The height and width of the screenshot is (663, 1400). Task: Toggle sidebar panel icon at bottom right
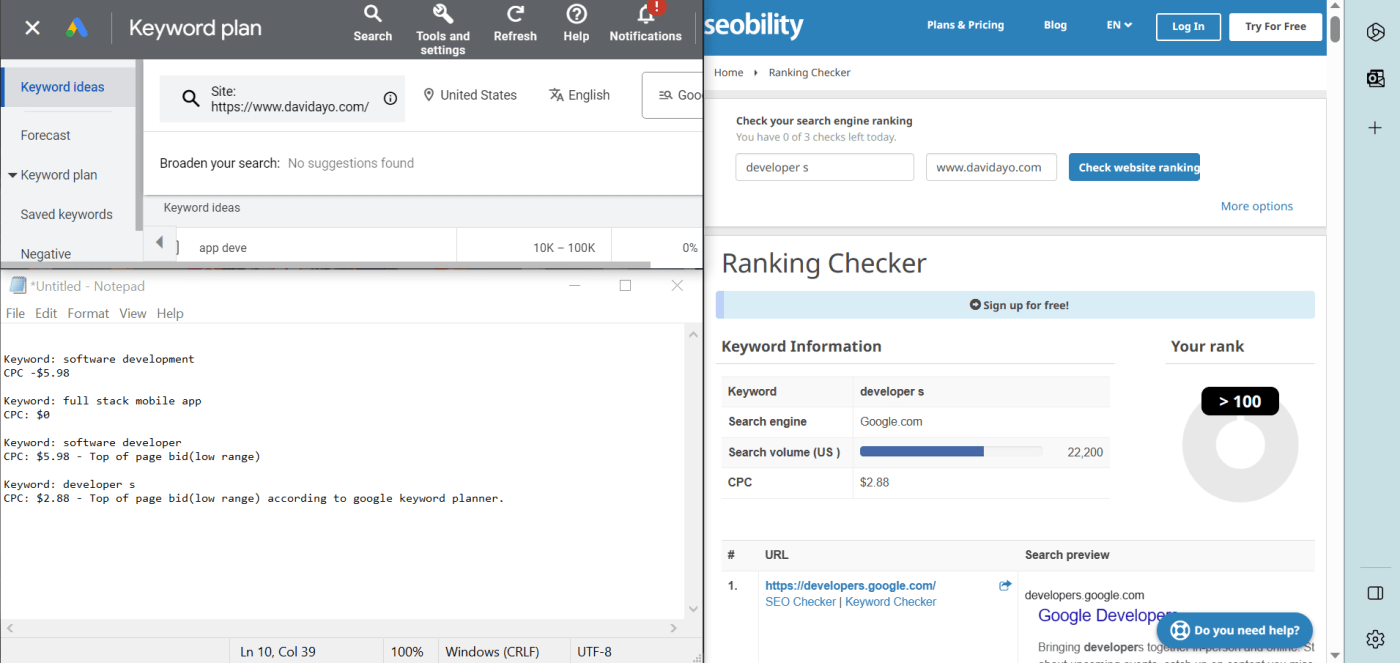coord(1375,593)
